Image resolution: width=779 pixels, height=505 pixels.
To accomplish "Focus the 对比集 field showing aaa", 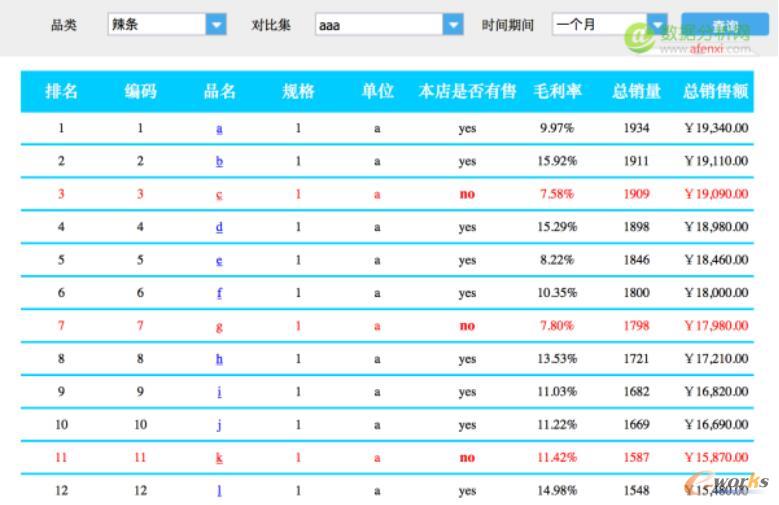I will (378, 24).
